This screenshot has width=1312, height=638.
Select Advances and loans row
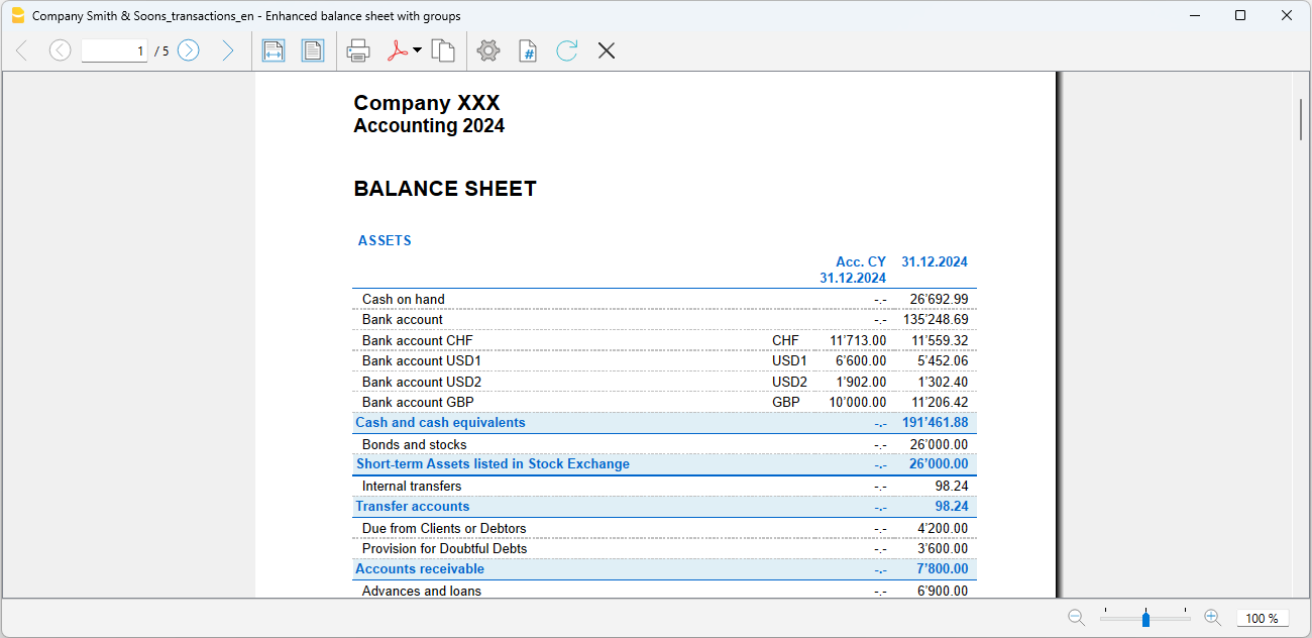(x=422, y=591)
